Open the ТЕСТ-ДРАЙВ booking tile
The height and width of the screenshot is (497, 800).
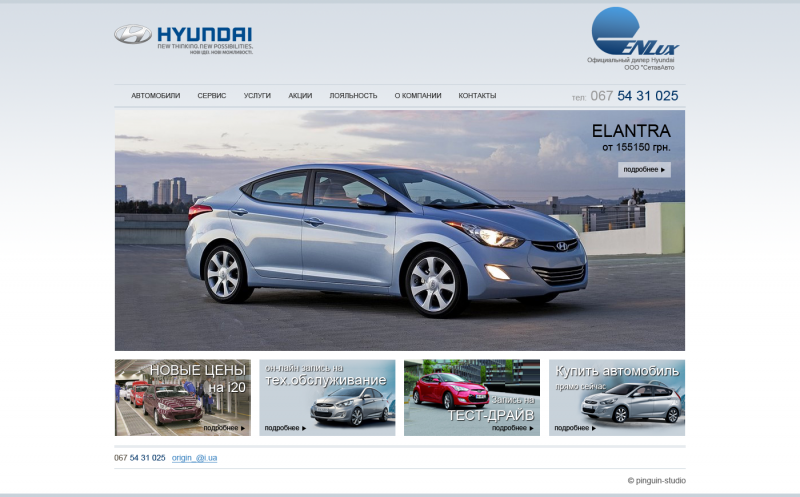tap(472, 397)
